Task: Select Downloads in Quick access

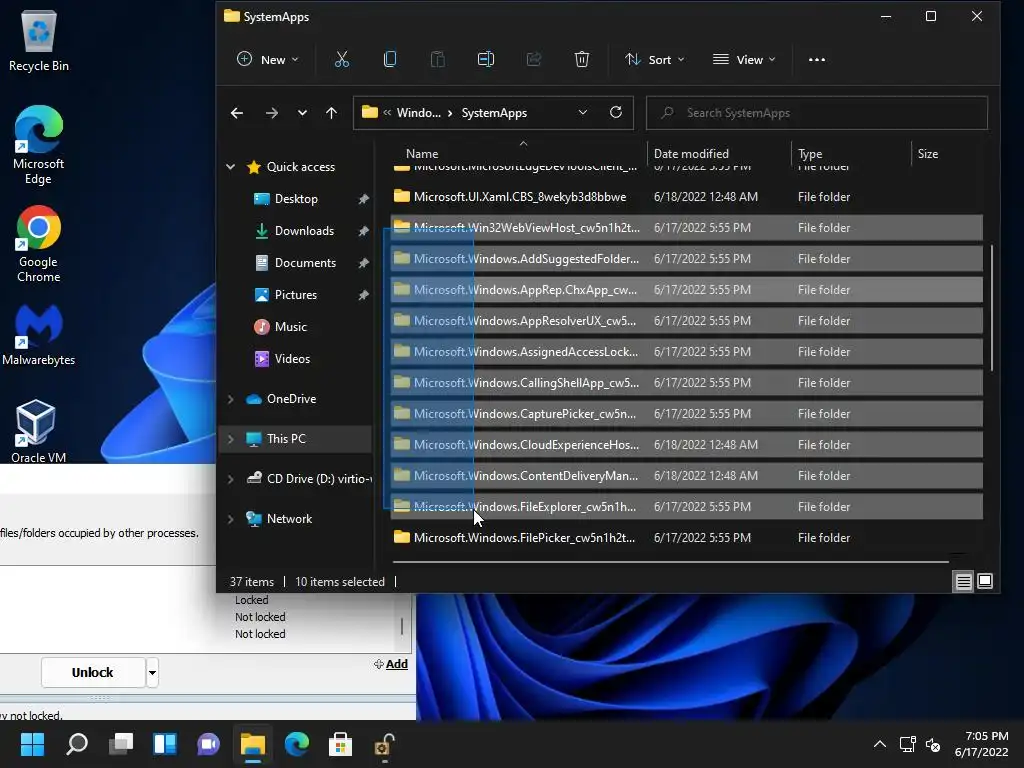Action: (x=304, y=231)
